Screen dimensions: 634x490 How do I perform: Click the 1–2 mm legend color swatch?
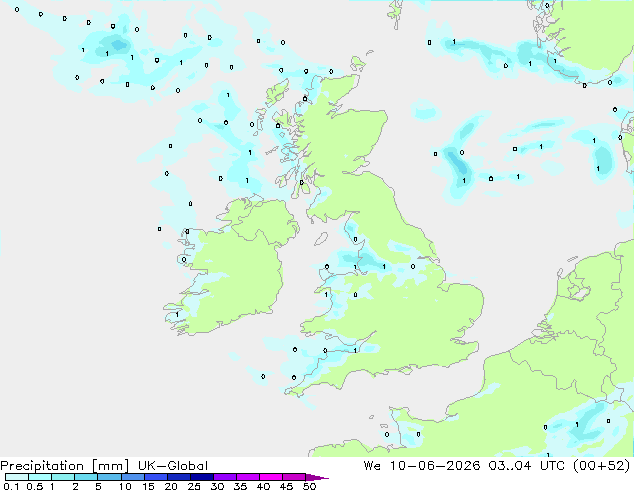(x=63, y=477)
